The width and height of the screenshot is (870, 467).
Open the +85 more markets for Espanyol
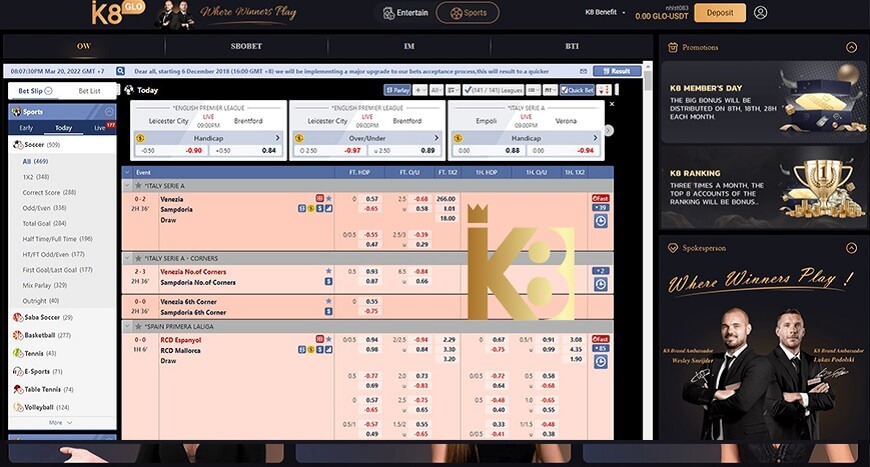coord(600,348)
